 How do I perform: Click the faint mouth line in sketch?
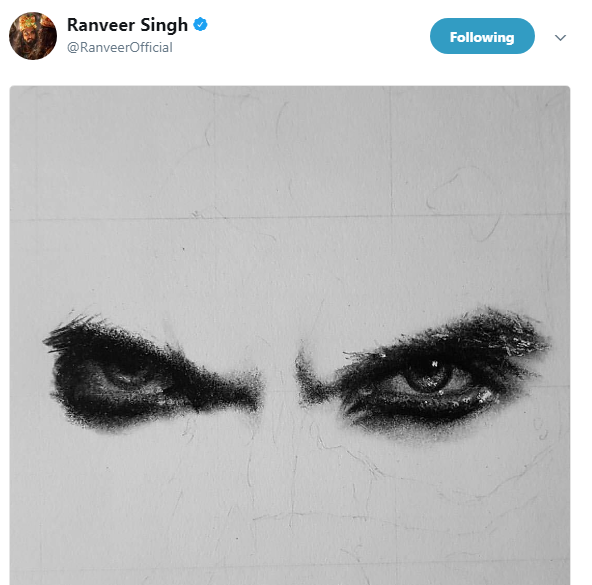[310, 517]
